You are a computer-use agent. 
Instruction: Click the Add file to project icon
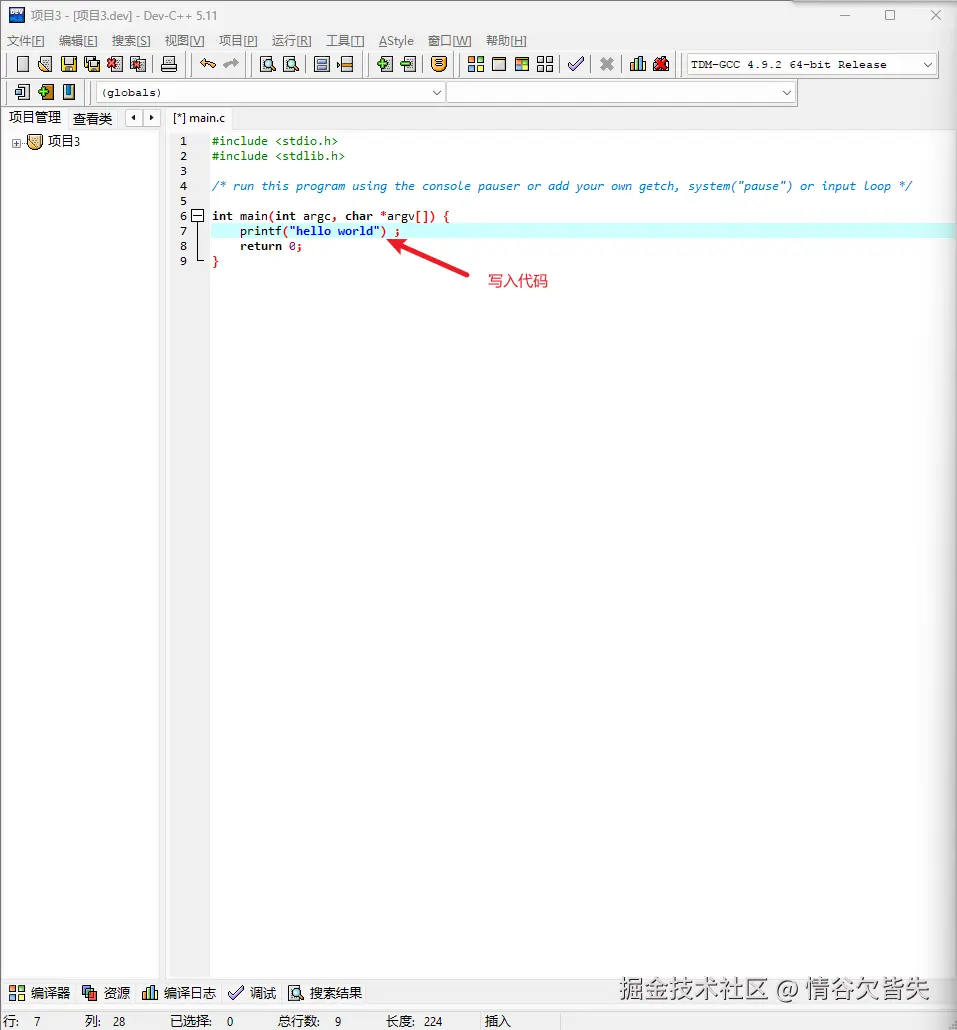385,64
